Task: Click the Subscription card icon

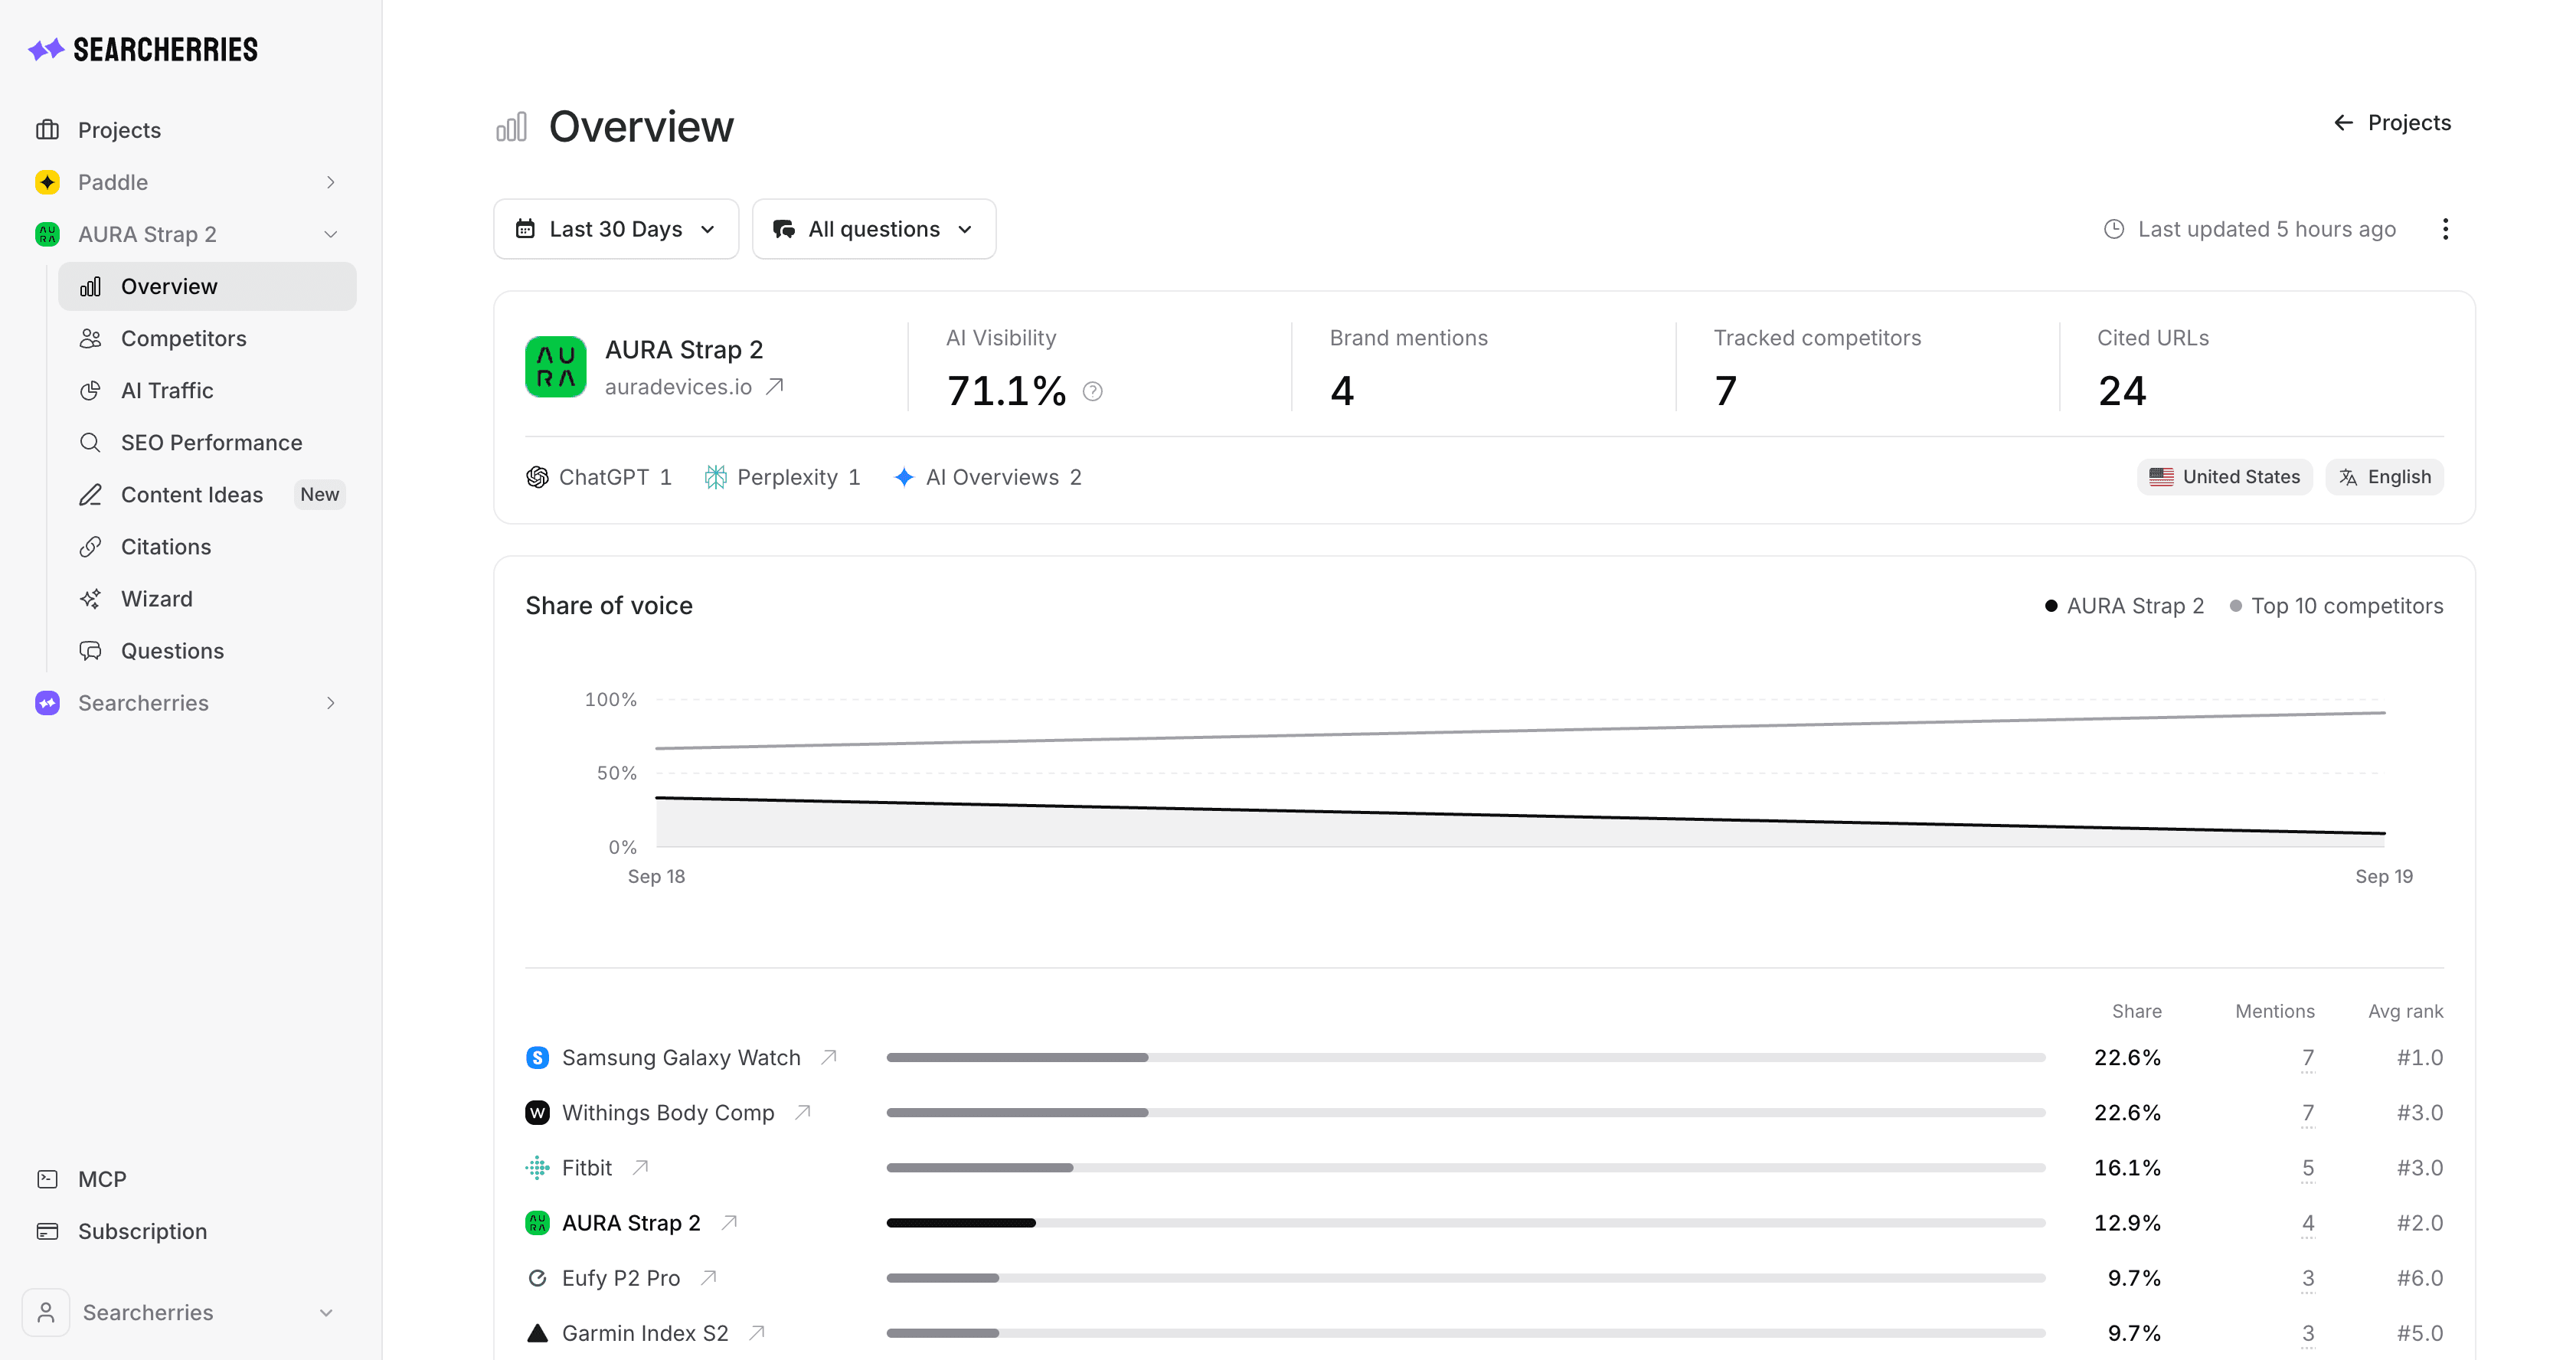Action: point(47,1231)
